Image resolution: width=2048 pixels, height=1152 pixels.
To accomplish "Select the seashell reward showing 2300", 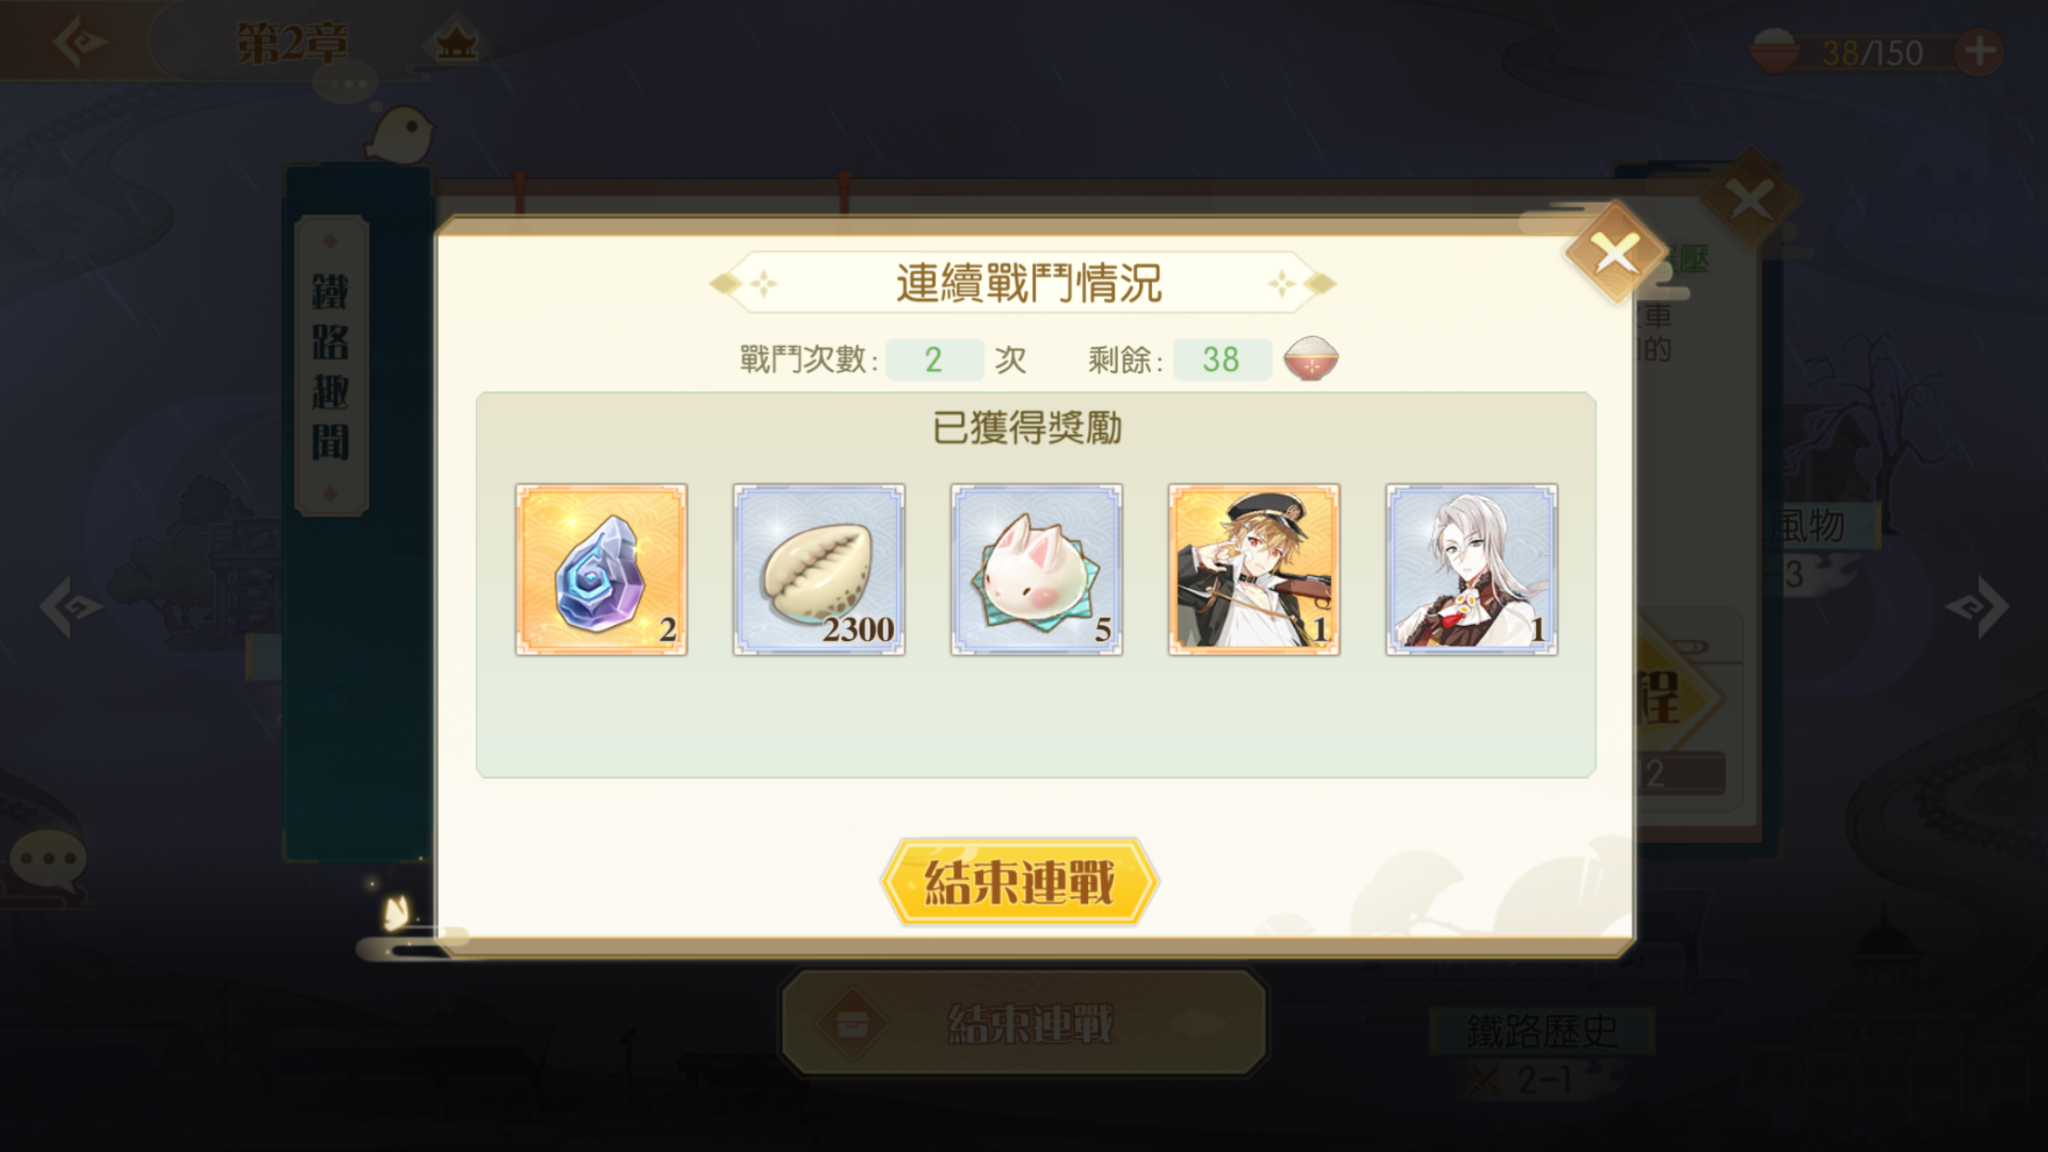I will tap(819, 570).
